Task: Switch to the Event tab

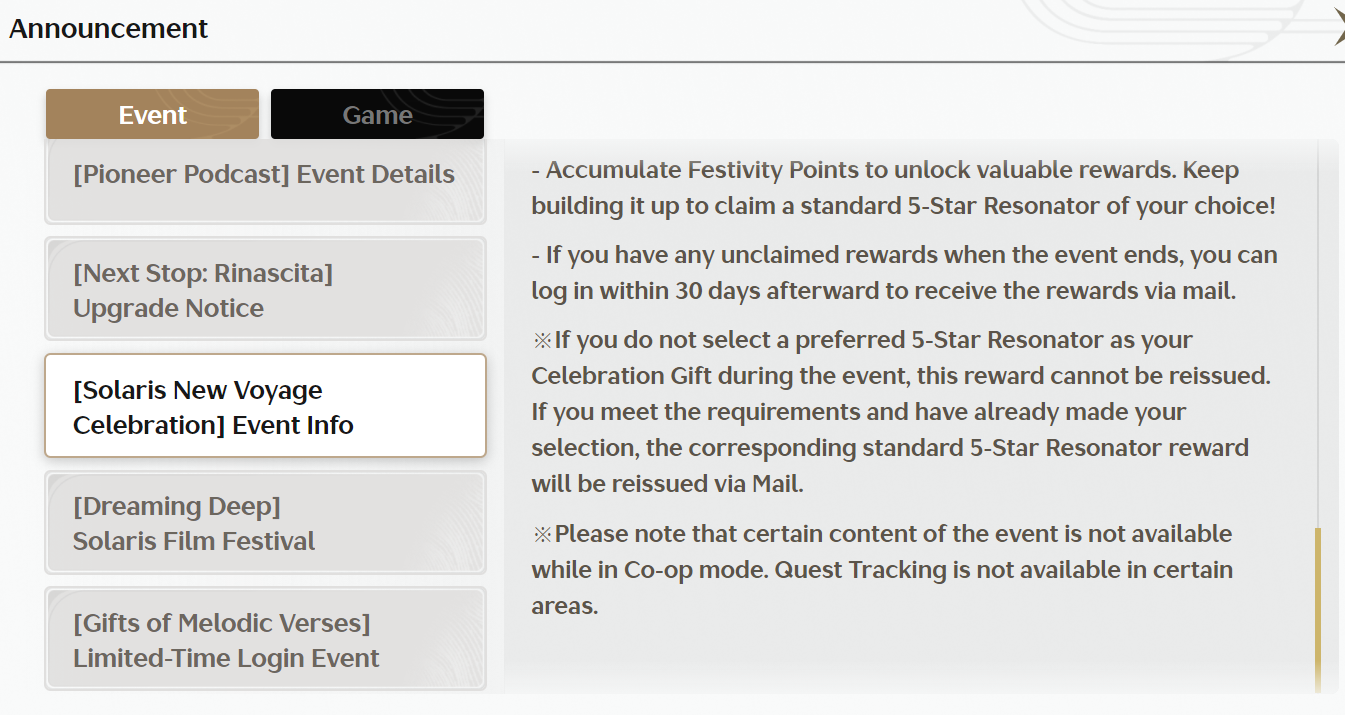Action: click(x=152, y=115)
